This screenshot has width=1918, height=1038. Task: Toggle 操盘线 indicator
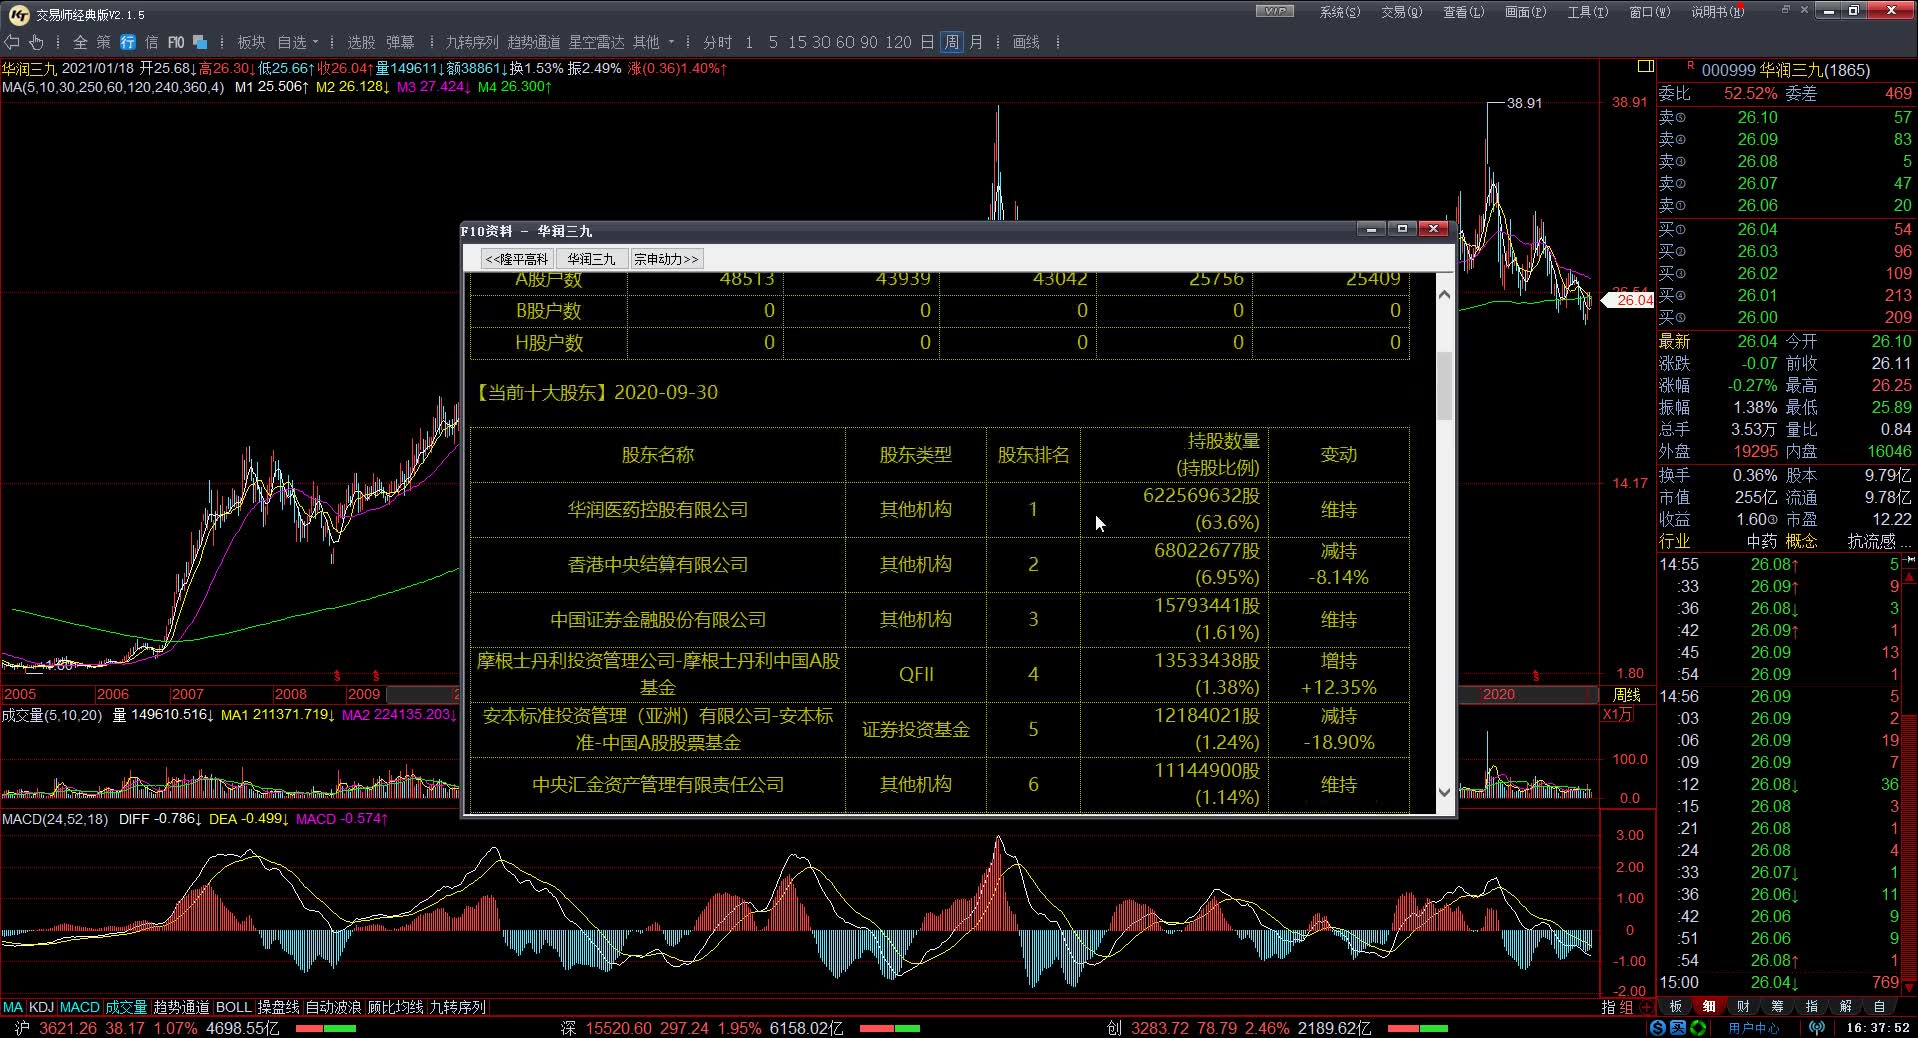279,1007
